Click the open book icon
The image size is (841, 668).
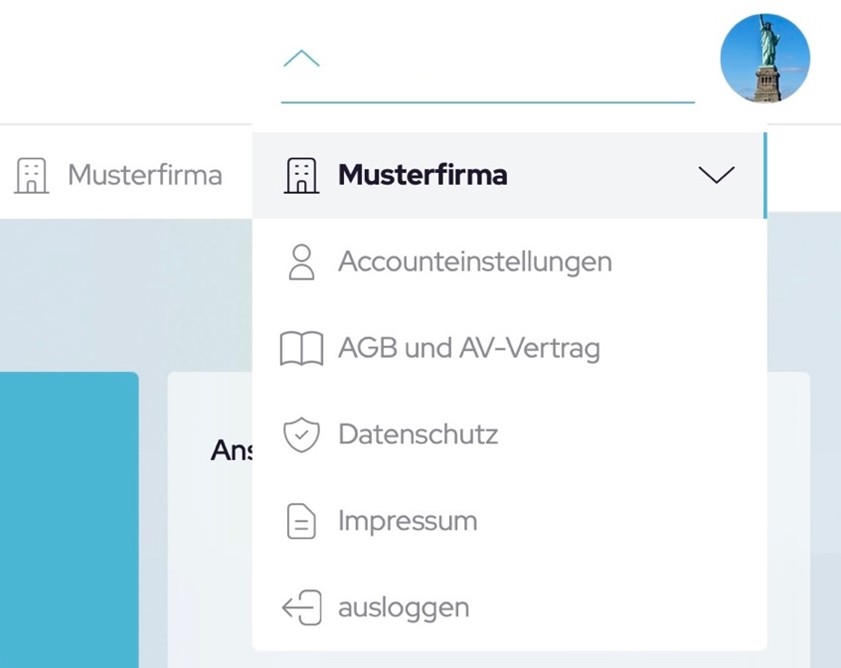click(301, 349)
